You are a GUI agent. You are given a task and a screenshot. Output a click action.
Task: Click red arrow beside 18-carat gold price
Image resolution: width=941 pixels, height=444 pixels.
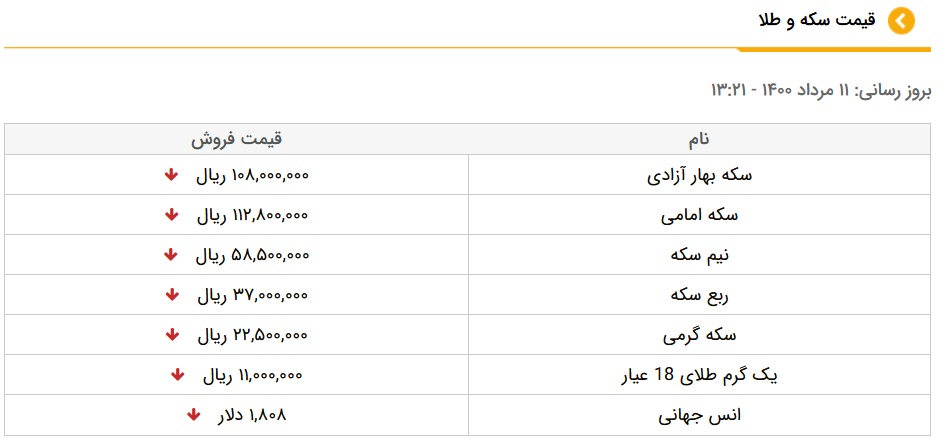[x=178, y=375]
